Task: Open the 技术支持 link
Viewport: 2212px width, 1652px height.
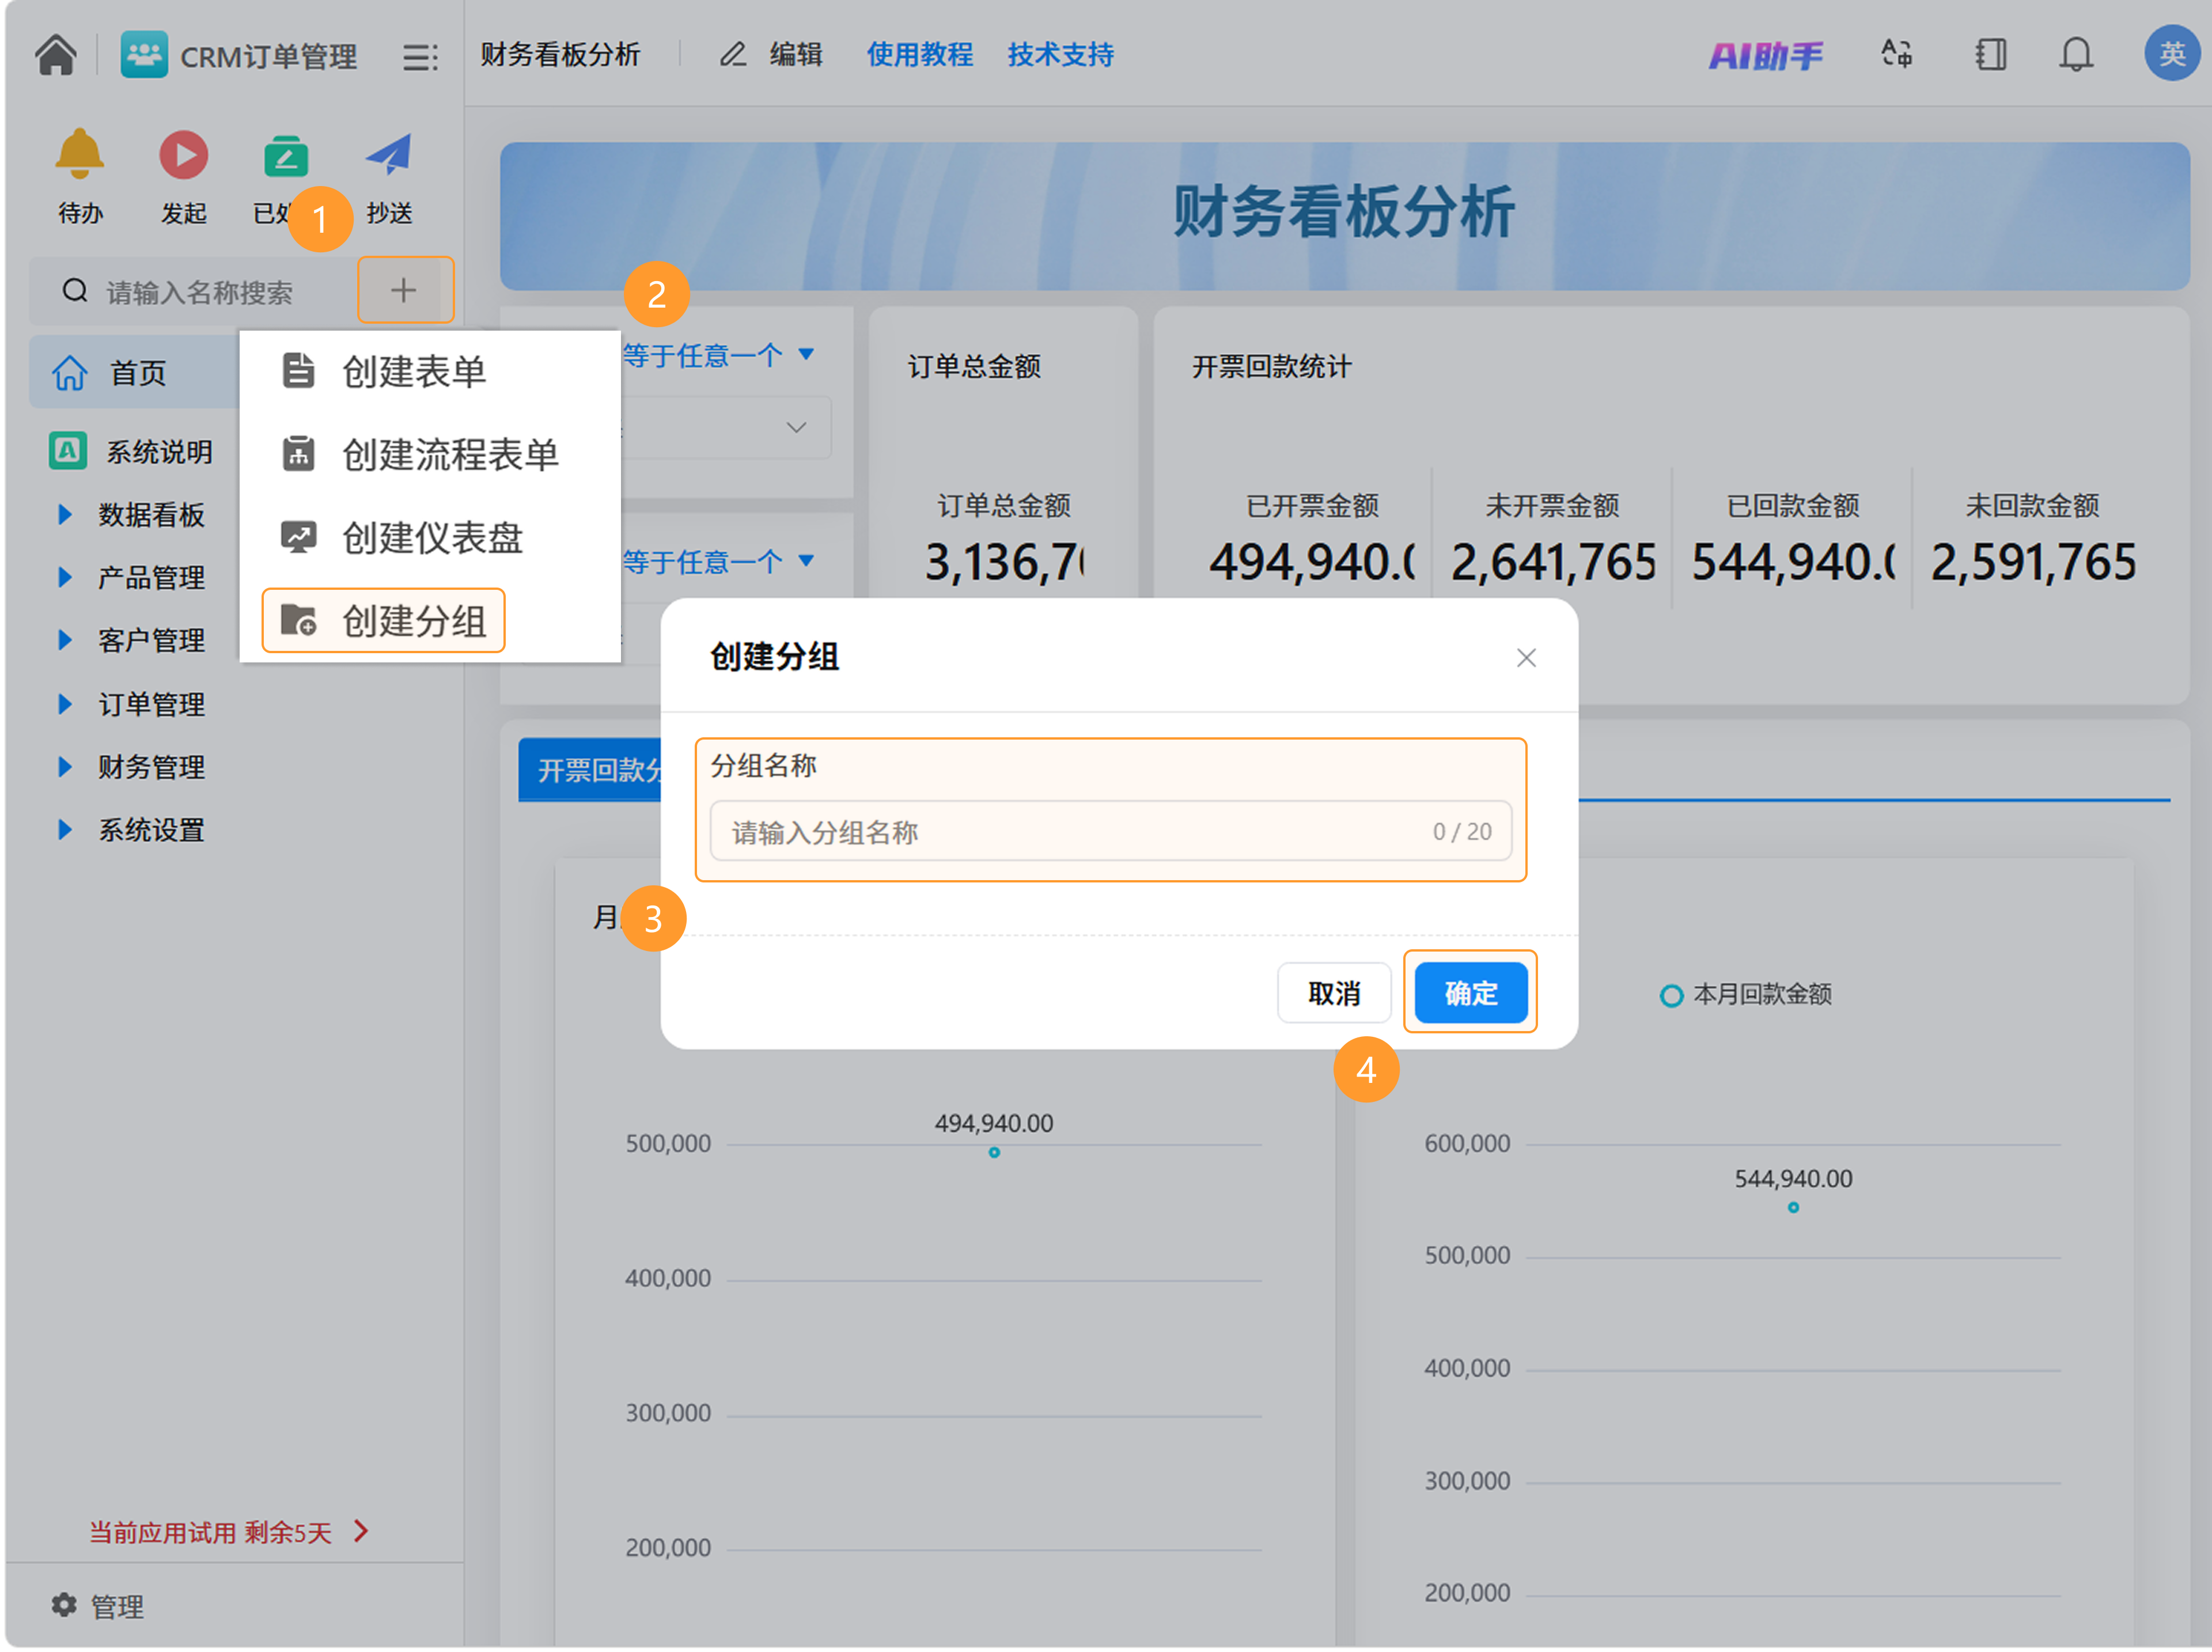Action: click(x=1061, y=54)
